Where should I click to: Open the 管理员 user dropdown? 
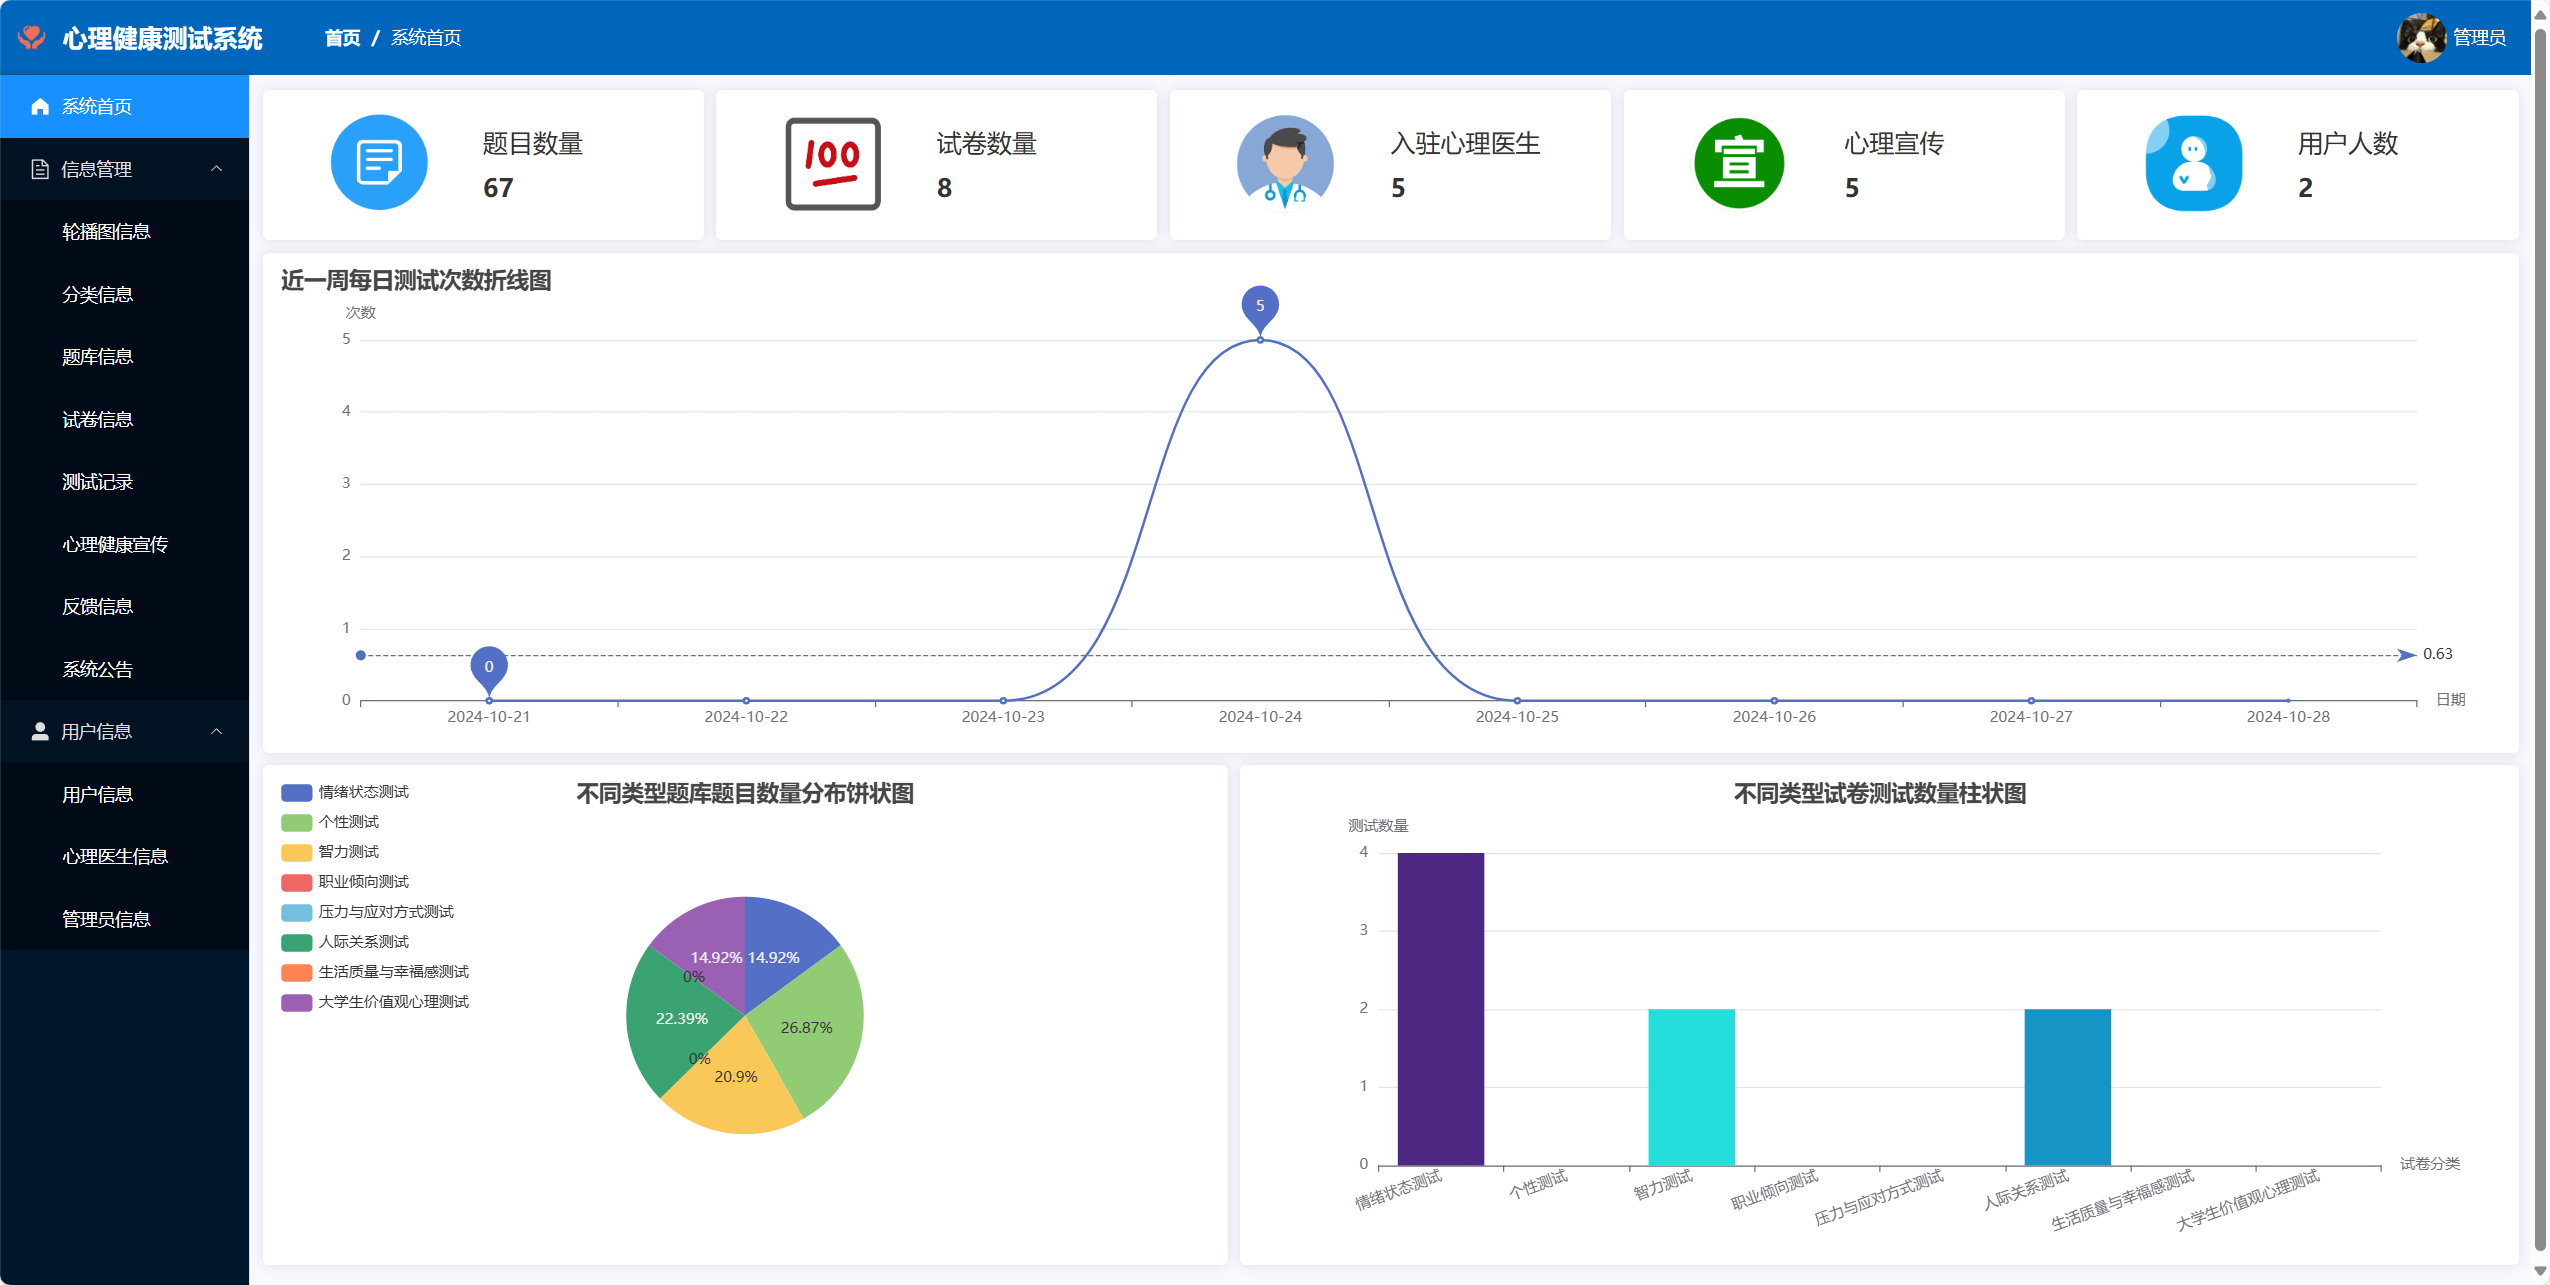coord(2479,38)
